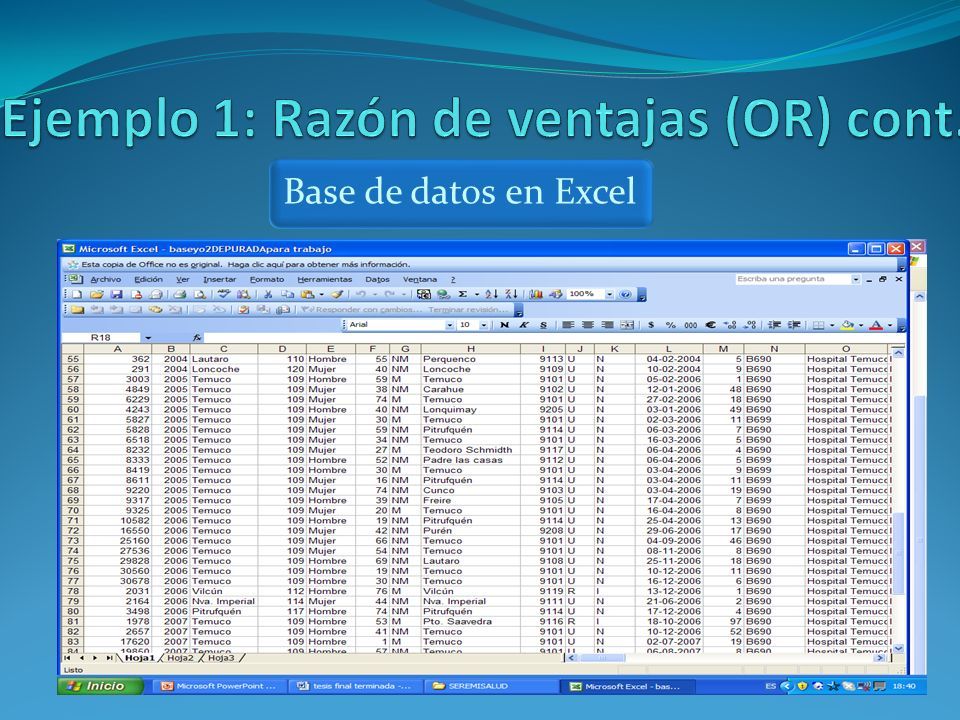The image size is (960, 720).
Task: Open a file with the Open folder icon
Action: point(96,294)
